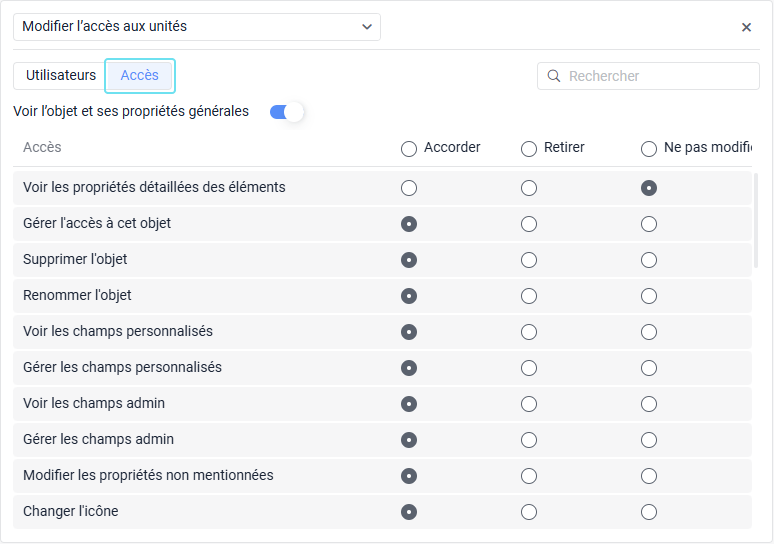
Task: Choose 'Ne pas modifier' for 'Gérer les champs admin'
Action: point(649,440)
